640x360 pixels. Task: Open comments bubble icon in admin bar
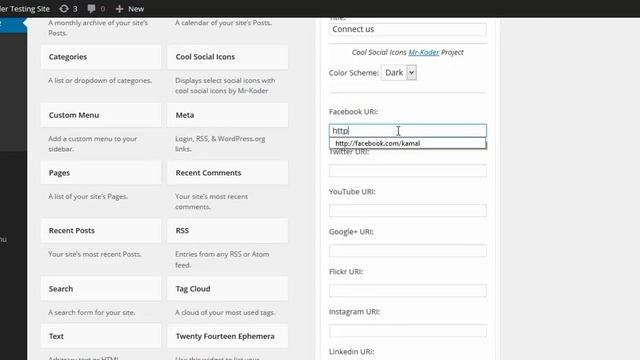pos(91,9)
